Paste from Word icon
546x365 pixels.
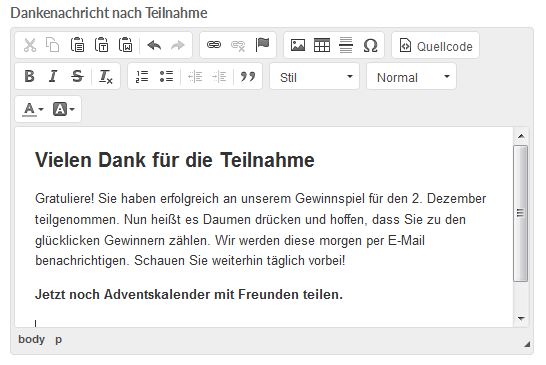pos(125,45)
